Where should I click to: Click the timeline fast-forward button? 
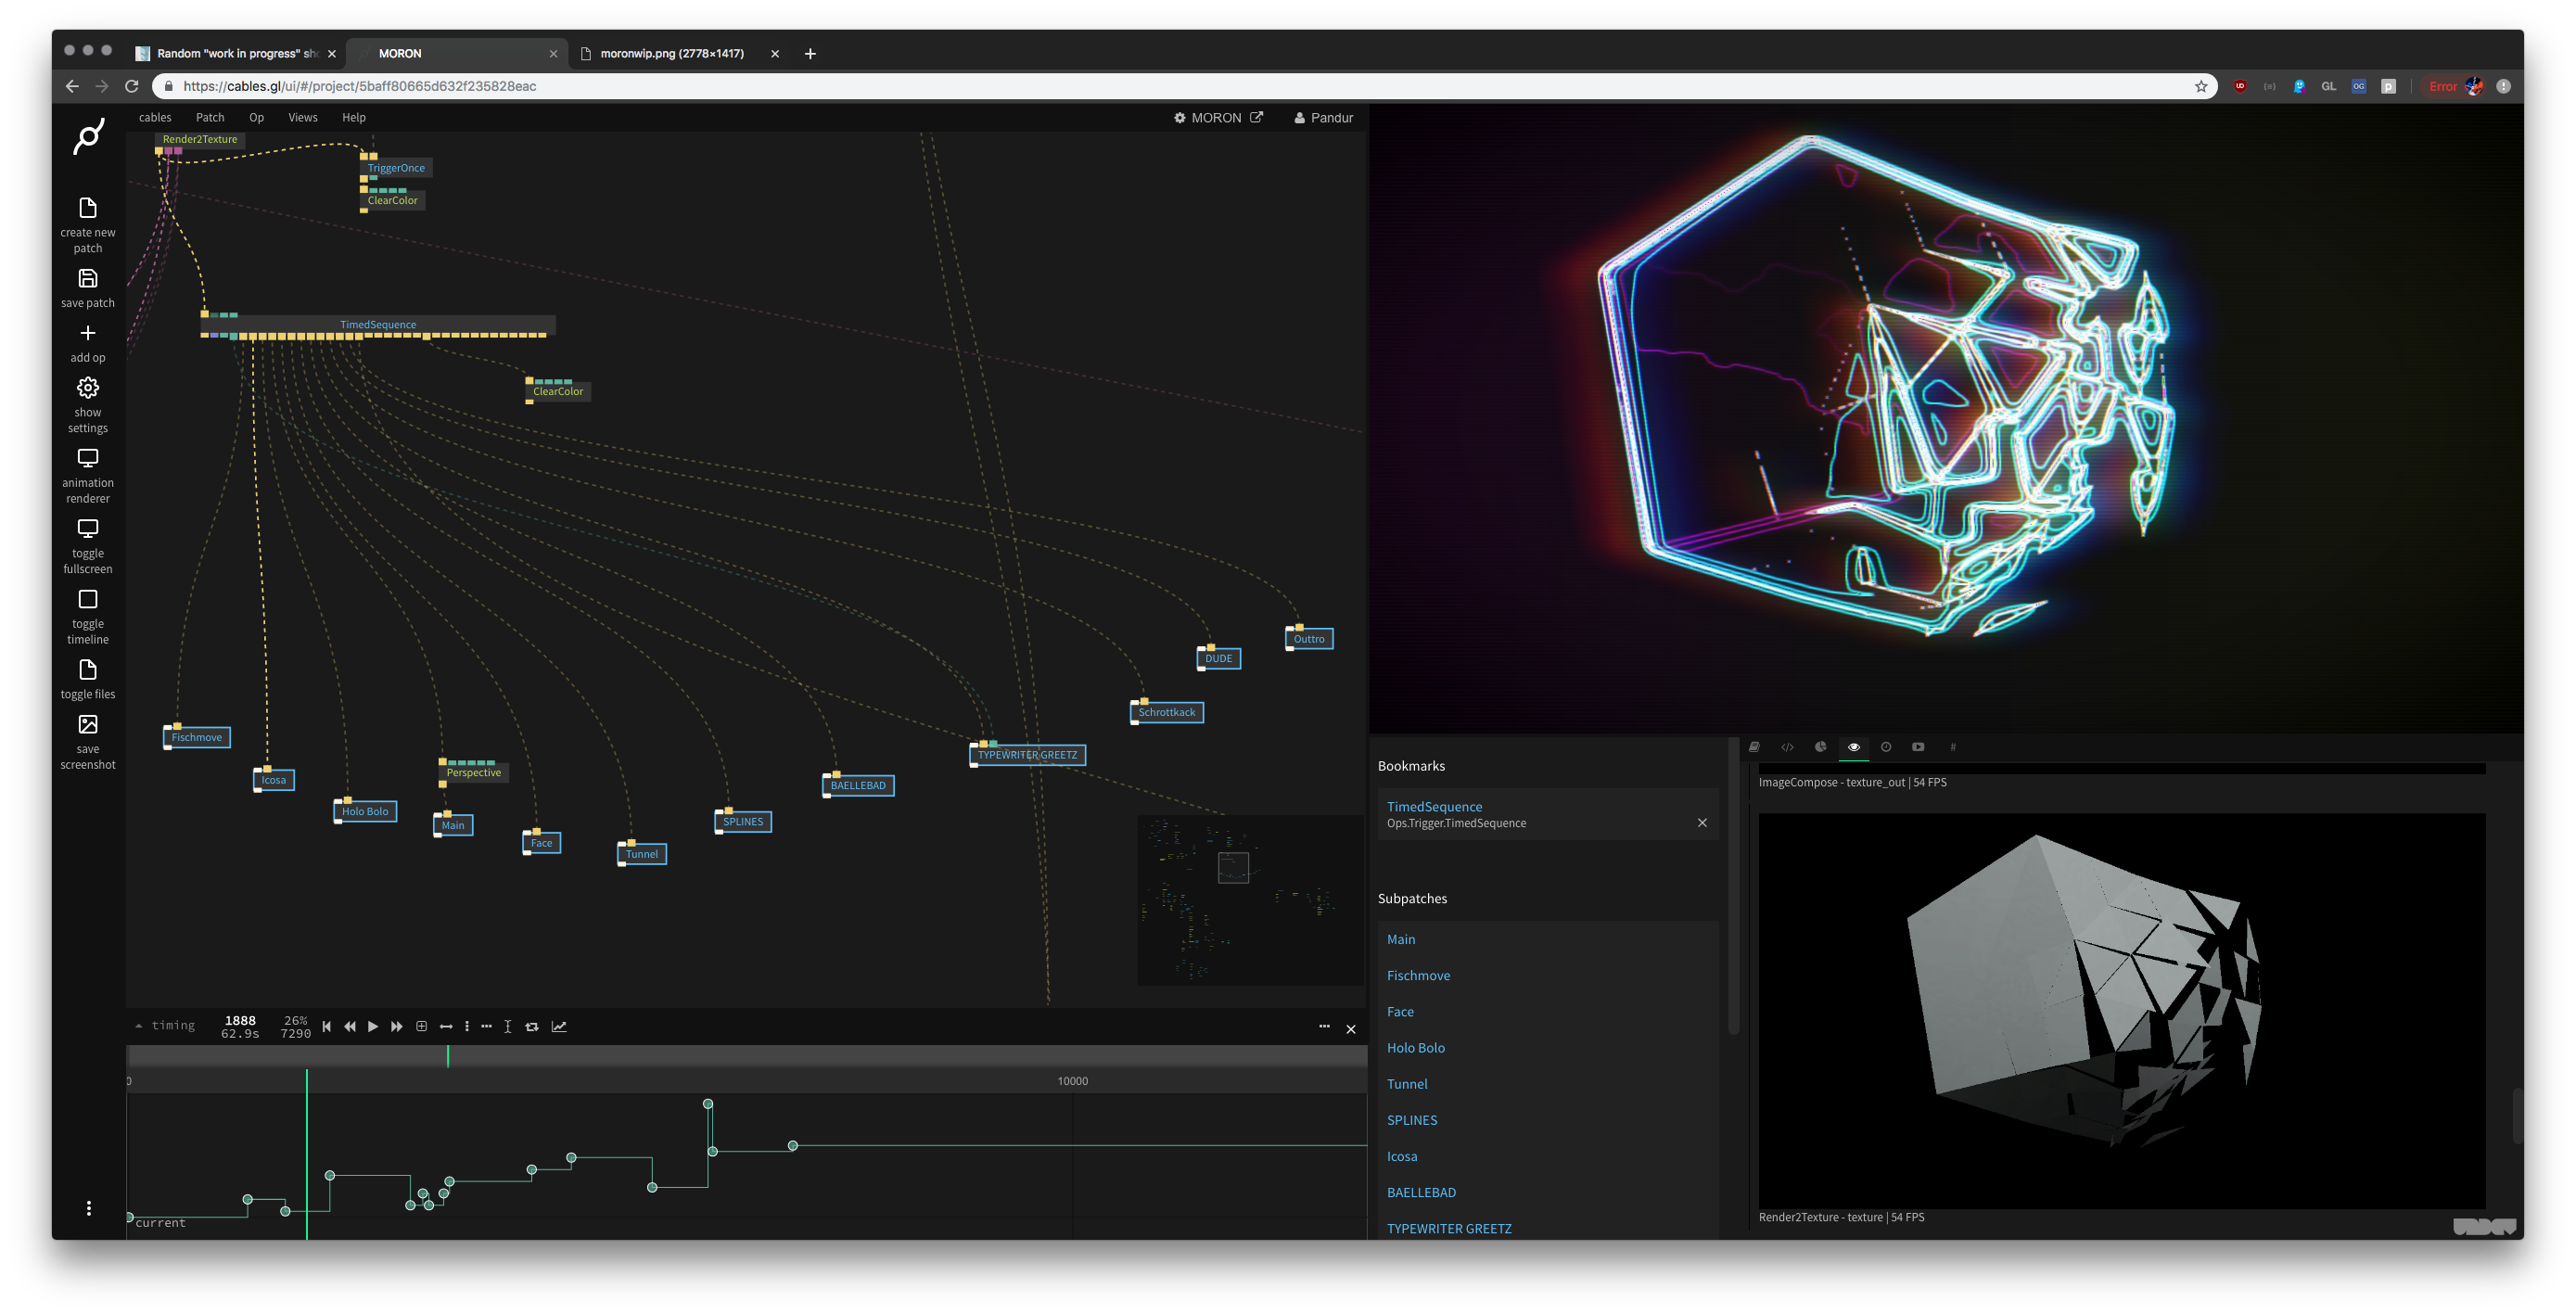tap(396, 1026)
